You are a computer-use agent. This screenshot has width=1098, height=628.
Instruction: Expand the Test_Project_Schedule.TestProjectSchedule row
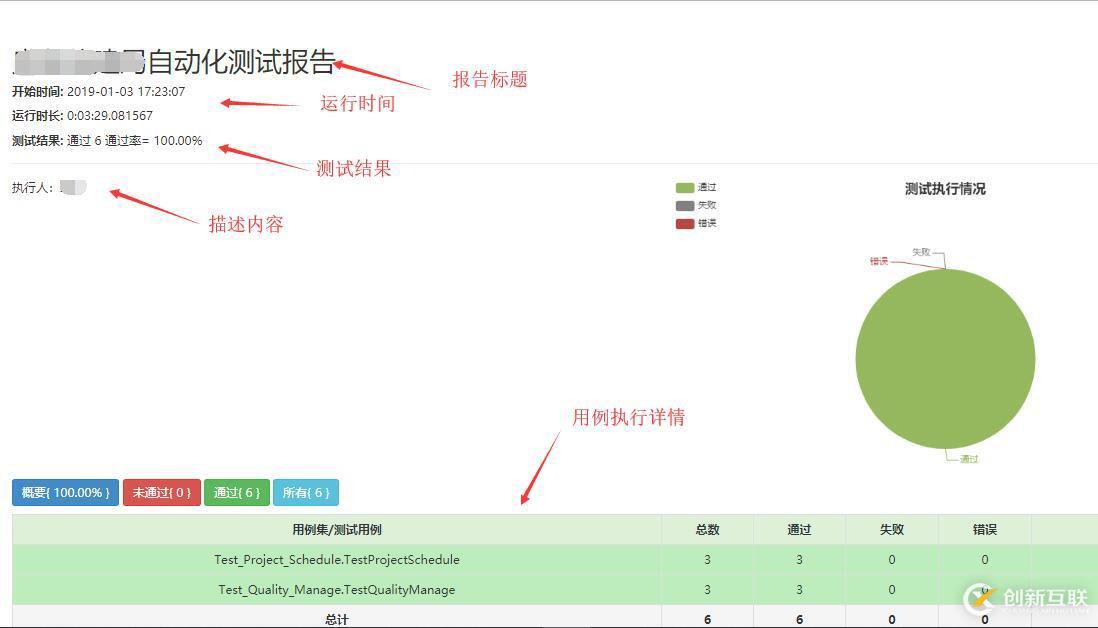pyautogui.click(x=337, y=559)
